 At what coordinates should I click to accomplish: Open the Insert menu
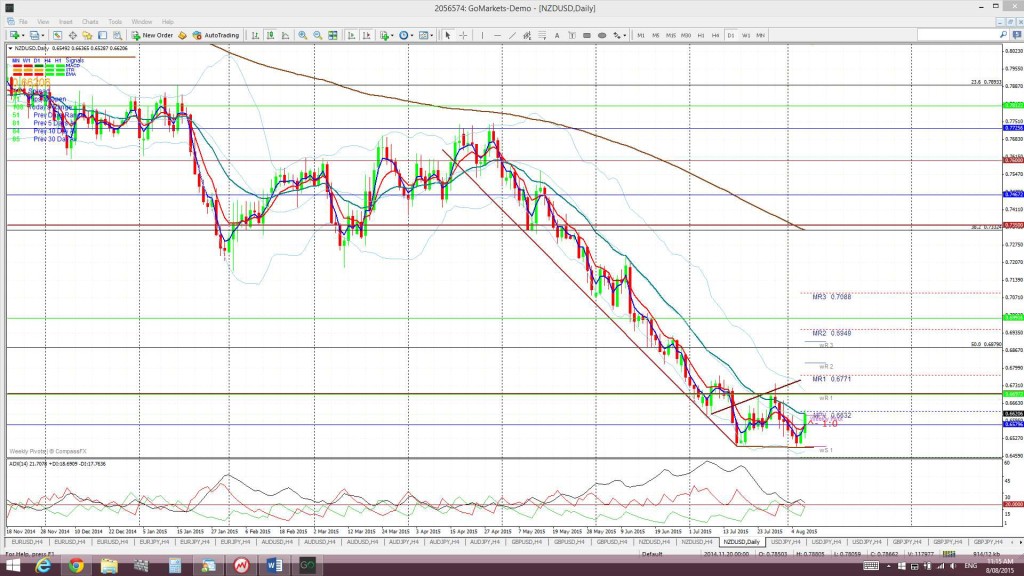[65, 22]
